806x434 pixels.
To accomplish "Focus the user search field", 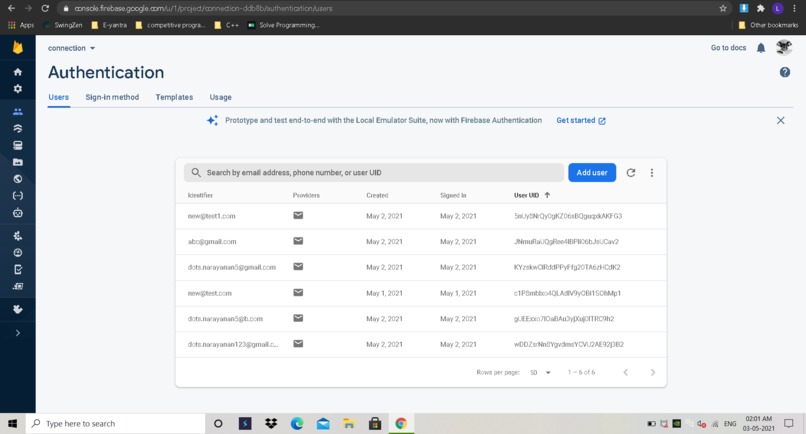I will 374,173.
